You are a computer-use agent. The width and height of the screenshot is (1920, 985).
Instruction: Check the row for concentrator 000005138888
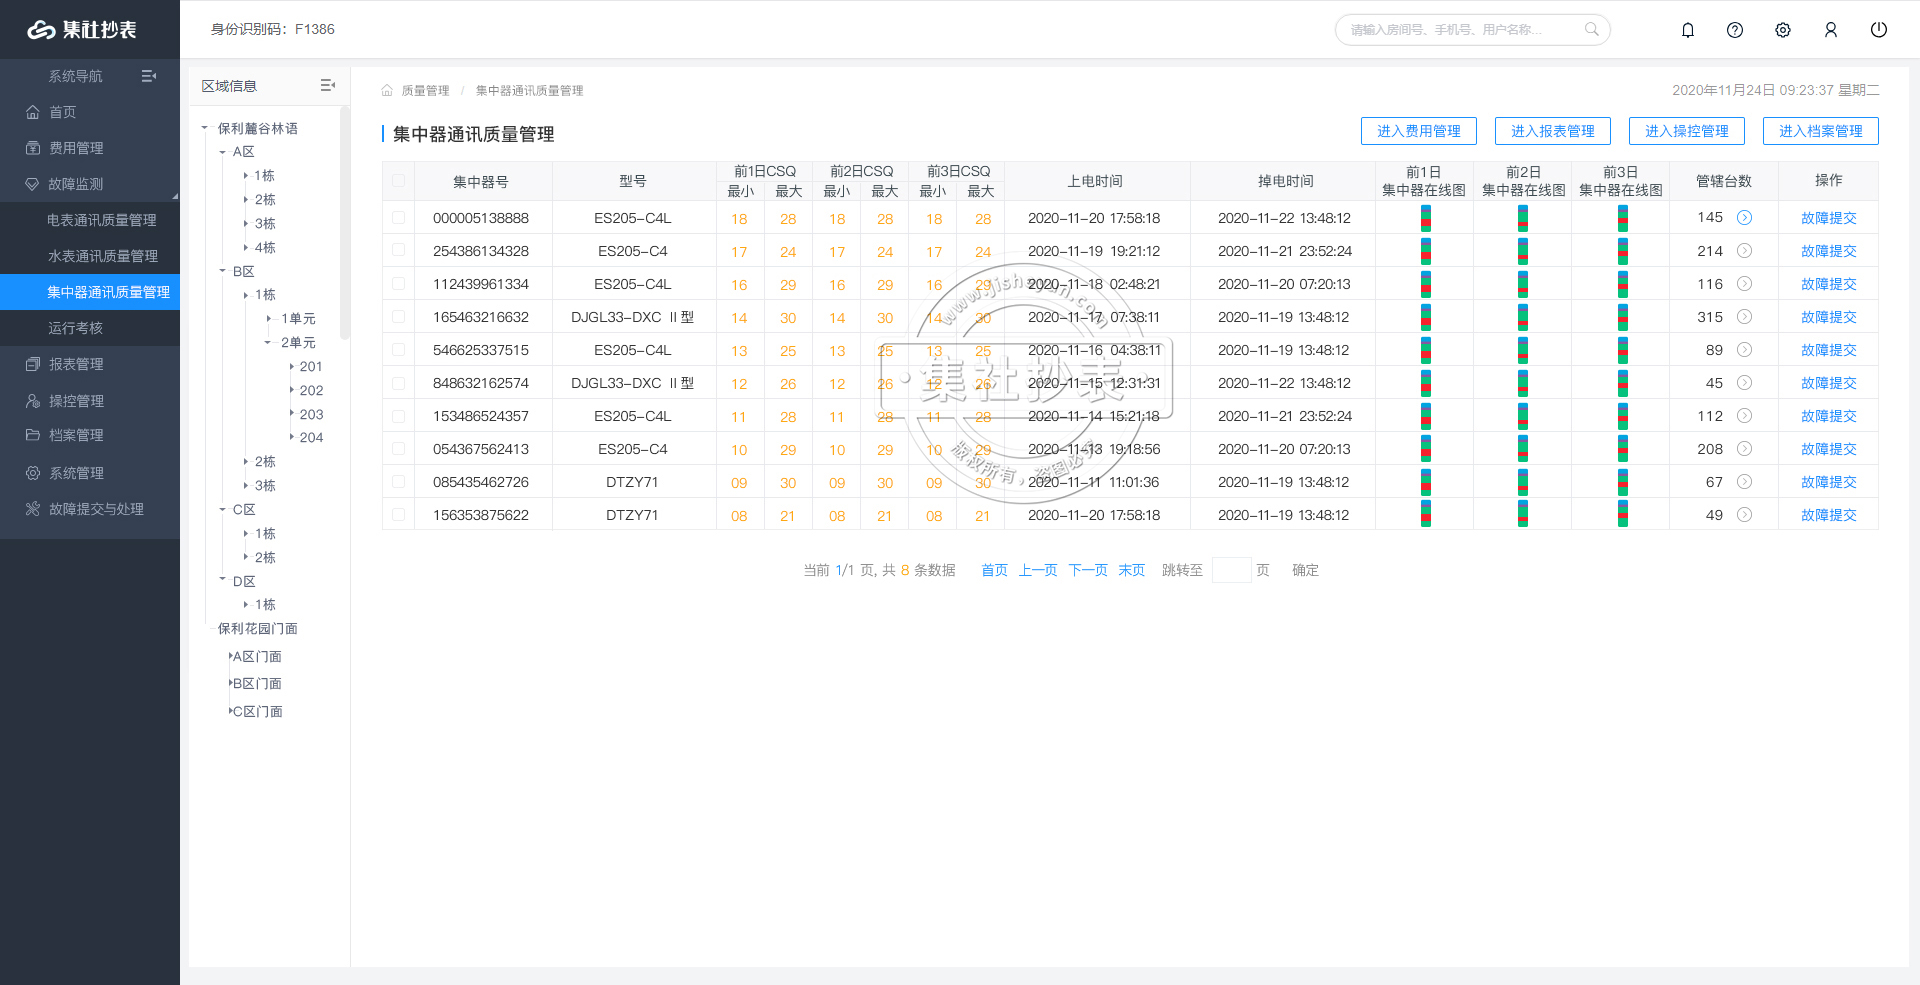pyautogui.click(x=399, y=218)
